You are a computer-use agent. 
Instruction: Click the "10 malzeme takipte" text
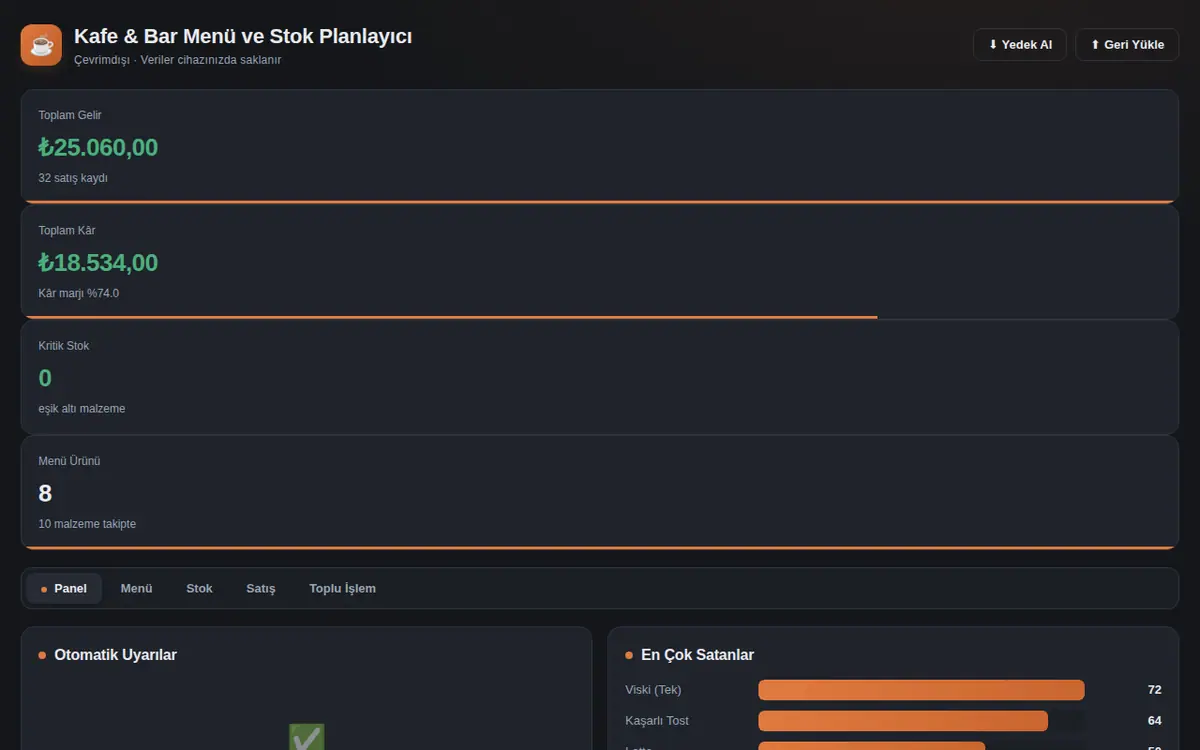click(x=87, y=524)
